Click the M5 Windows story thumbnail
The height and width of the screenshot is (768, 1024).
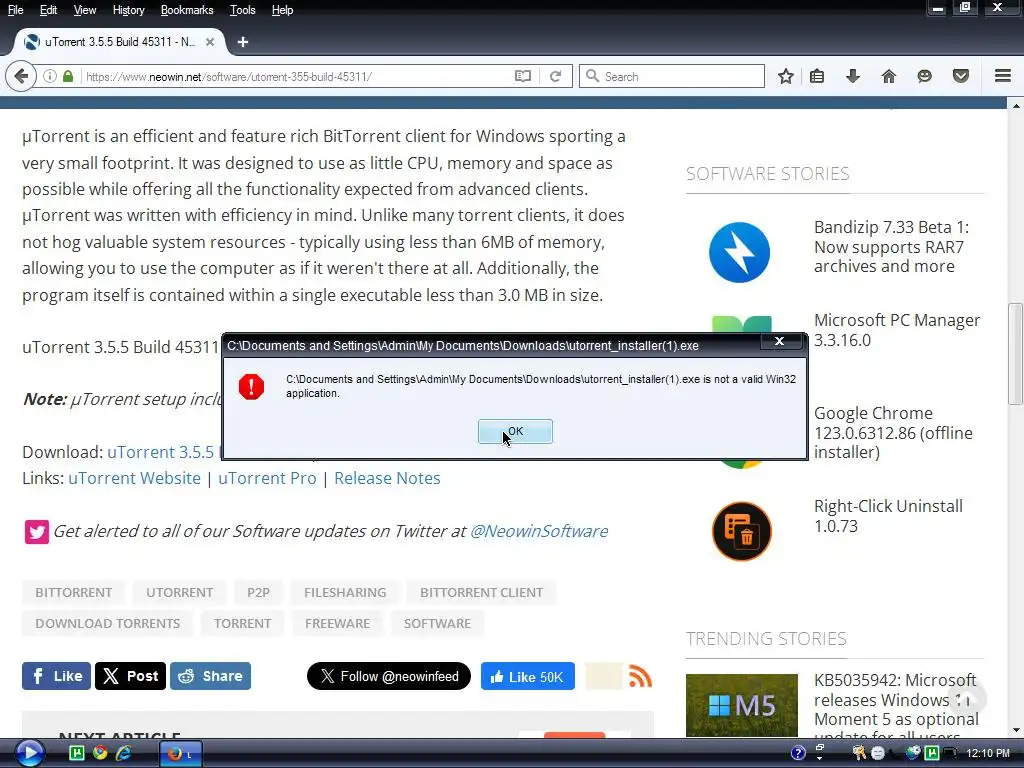pyautogui.click(x=742, y=705)
